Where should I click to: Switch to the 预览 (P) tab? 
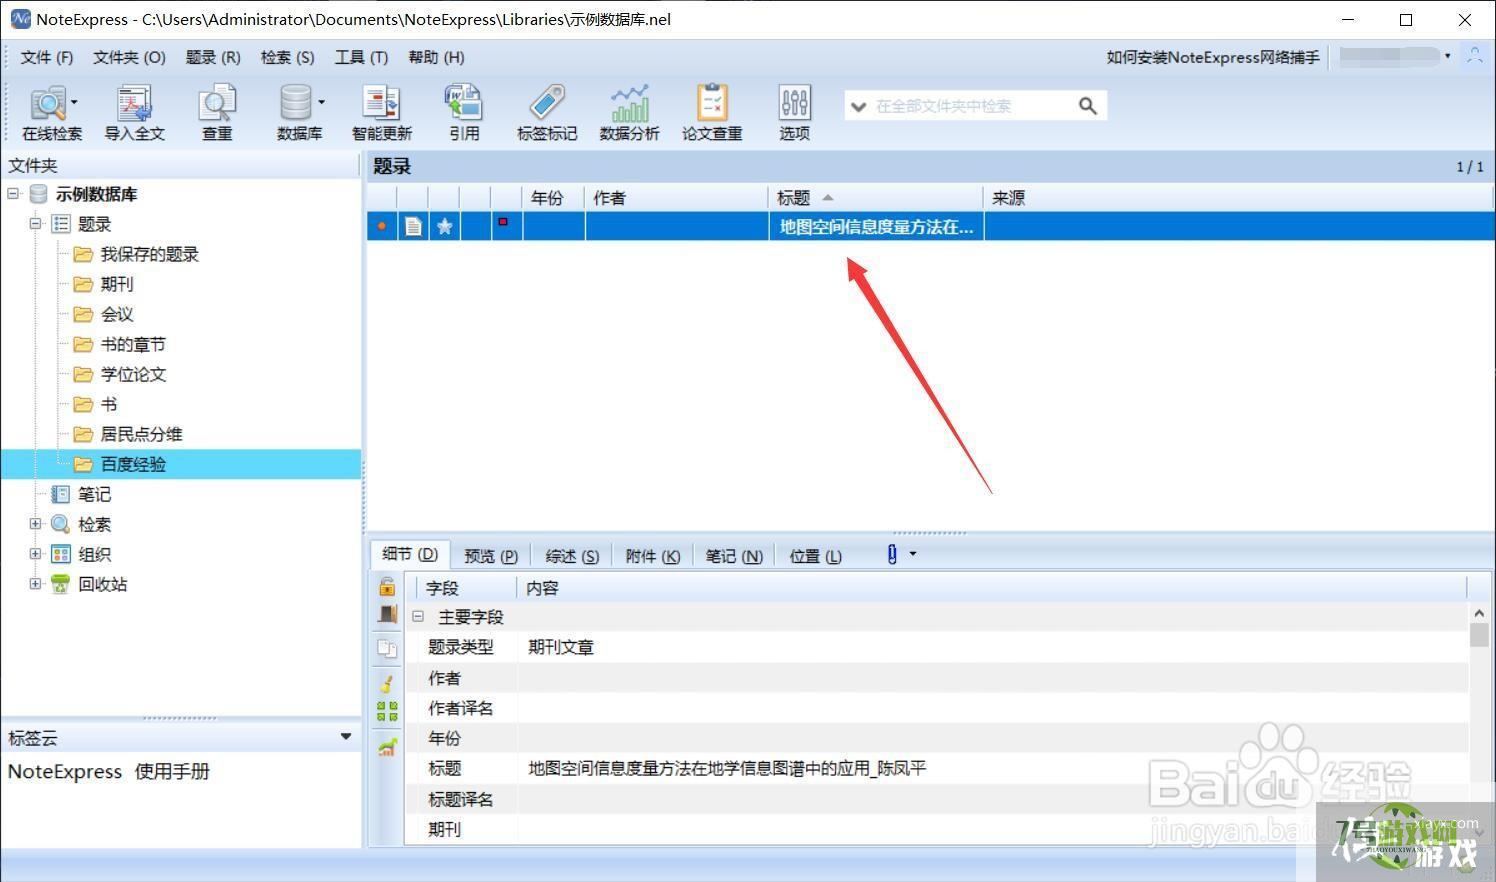[x=491, y=556]
